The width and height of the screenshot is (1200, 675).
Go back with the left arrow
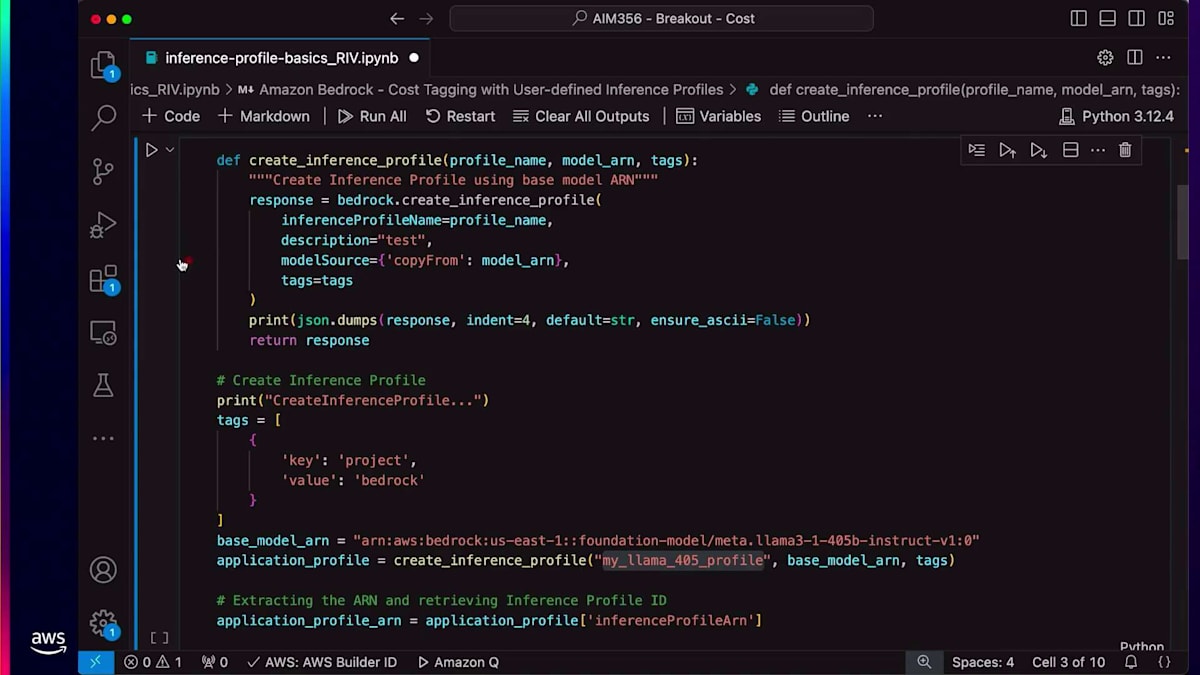pos(397,18)
